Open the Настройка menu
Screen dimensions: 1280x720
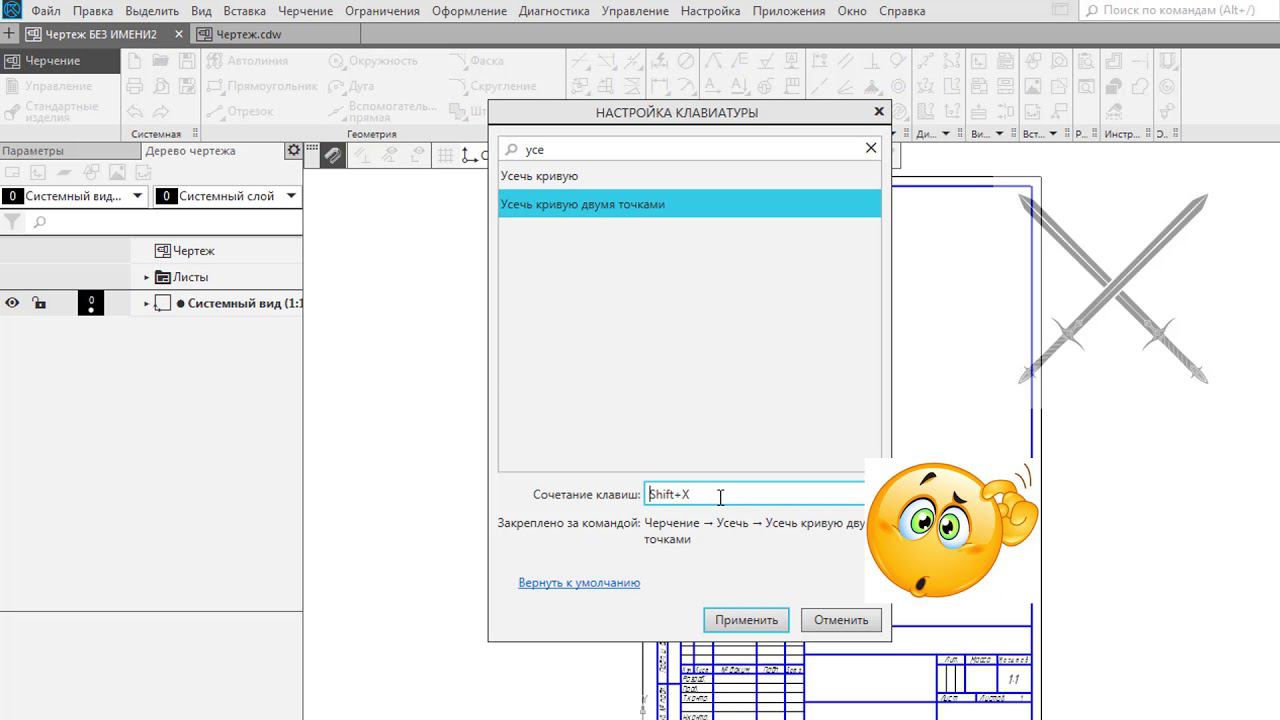[x=710, y=11]
